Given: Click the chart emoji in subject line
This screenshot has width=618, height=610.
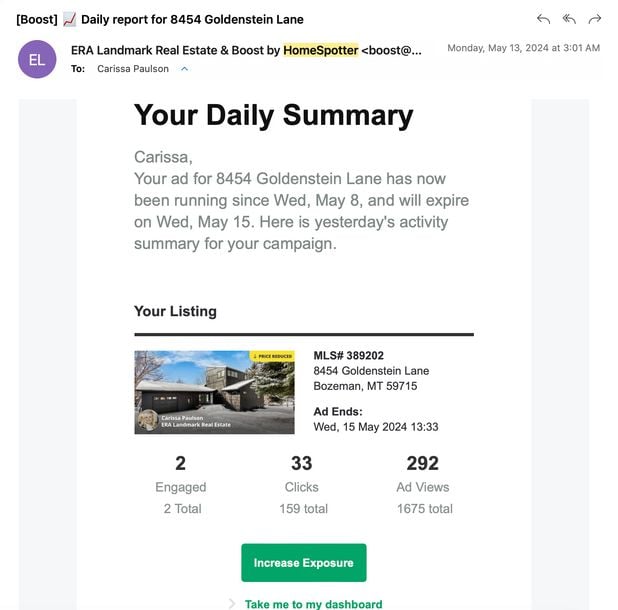Looking at the screenshot, I should 70,19.
